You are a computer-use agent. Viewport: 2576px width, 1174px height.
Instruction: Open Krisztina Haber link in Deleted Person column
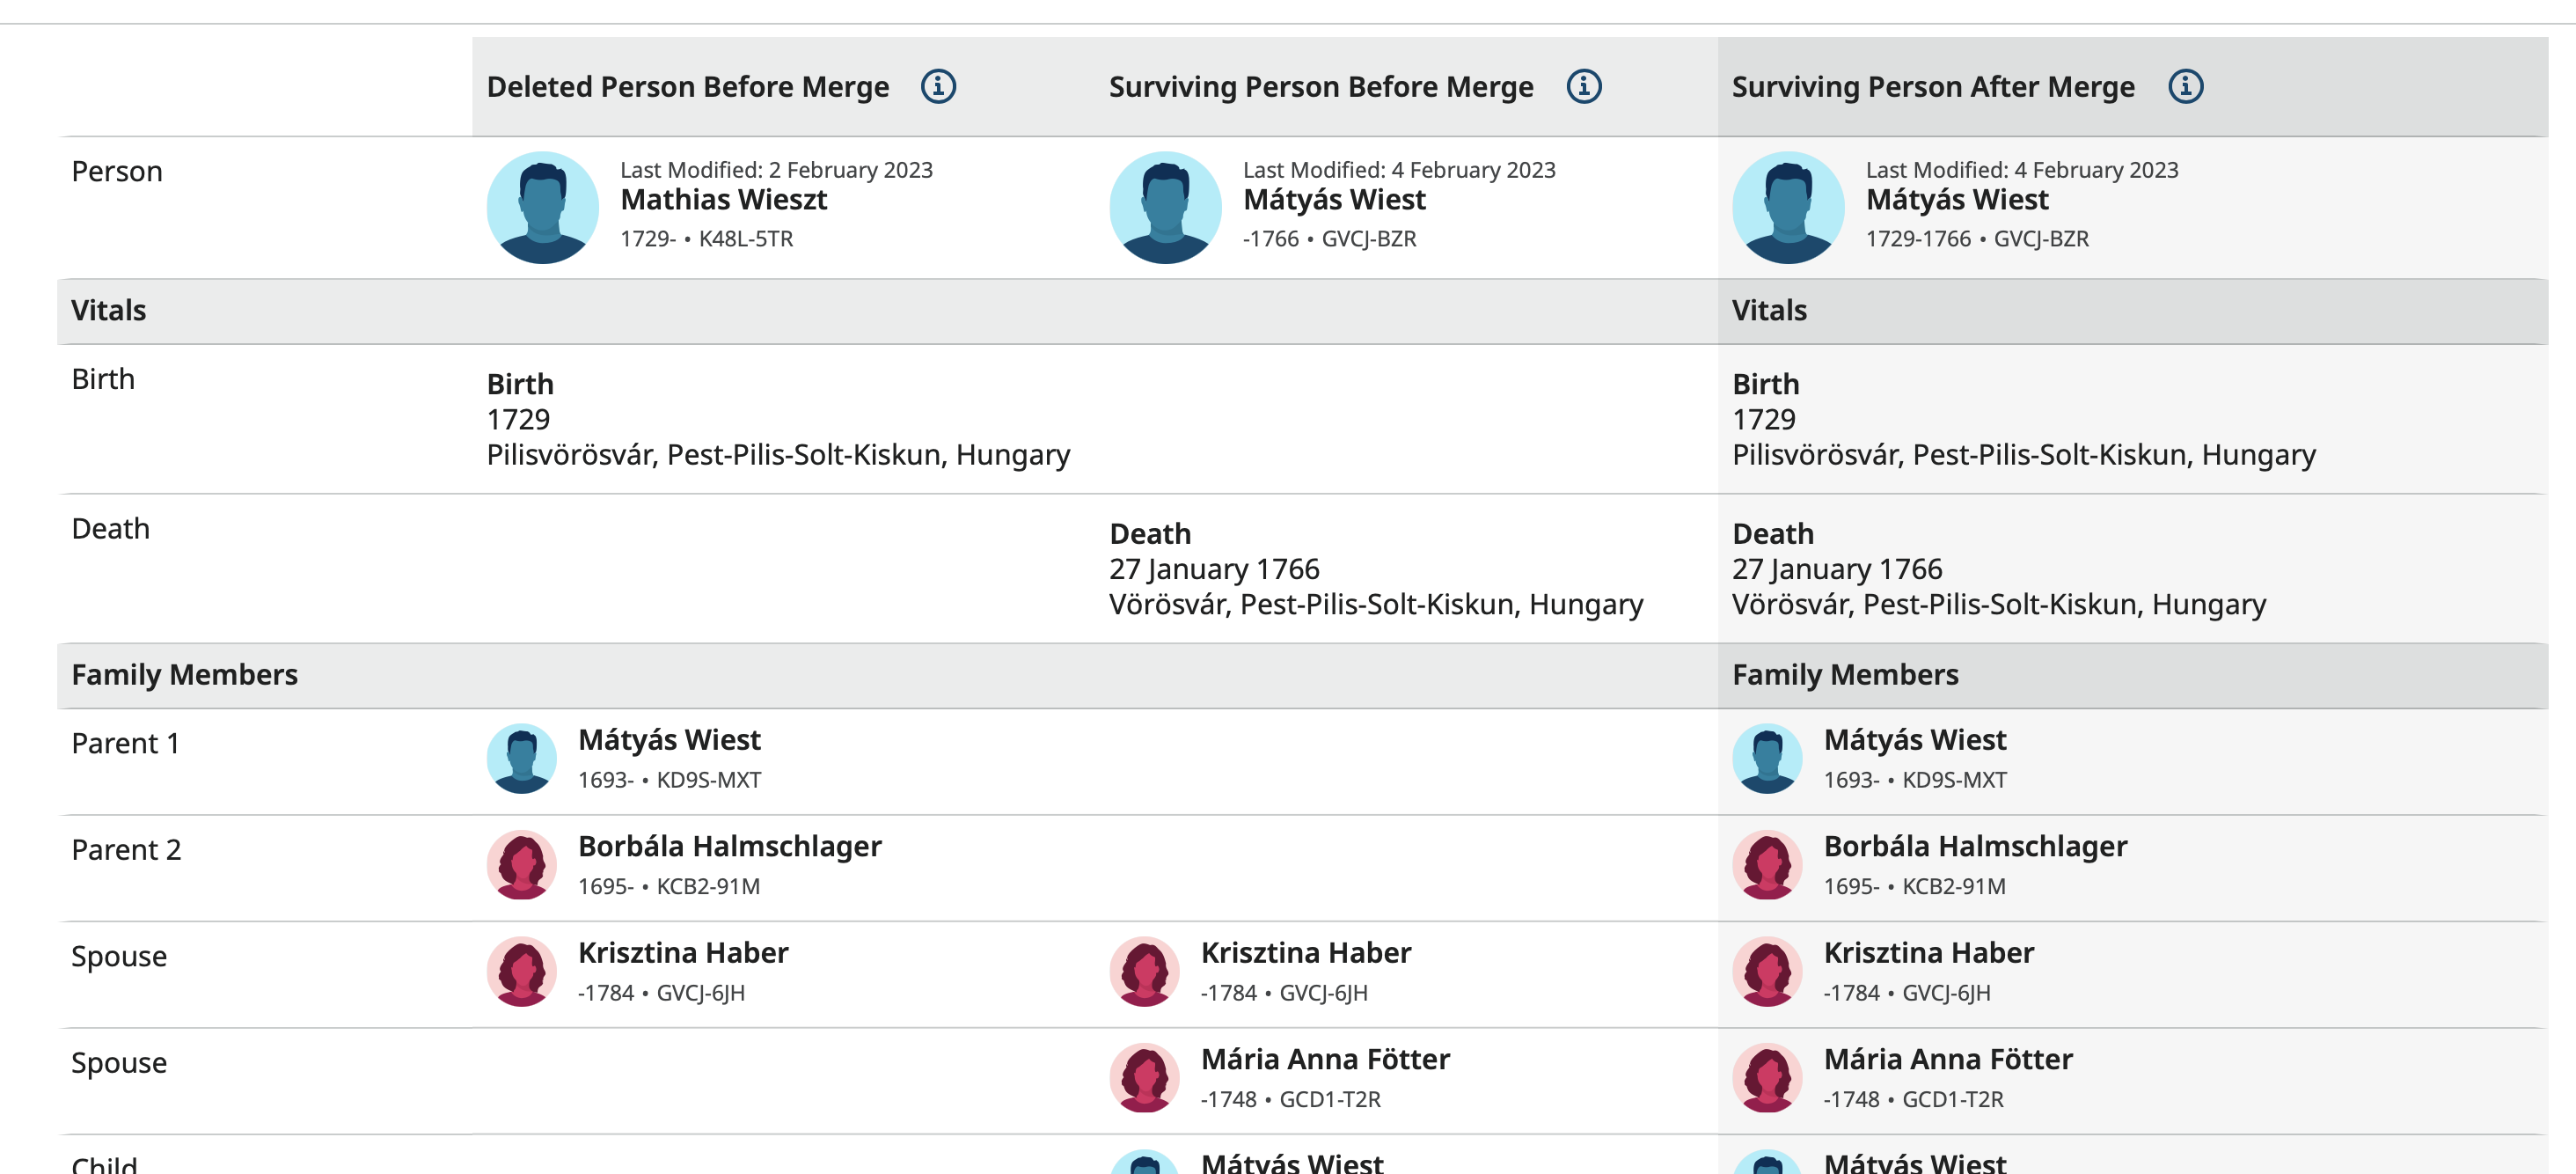(x=683, y=953)
